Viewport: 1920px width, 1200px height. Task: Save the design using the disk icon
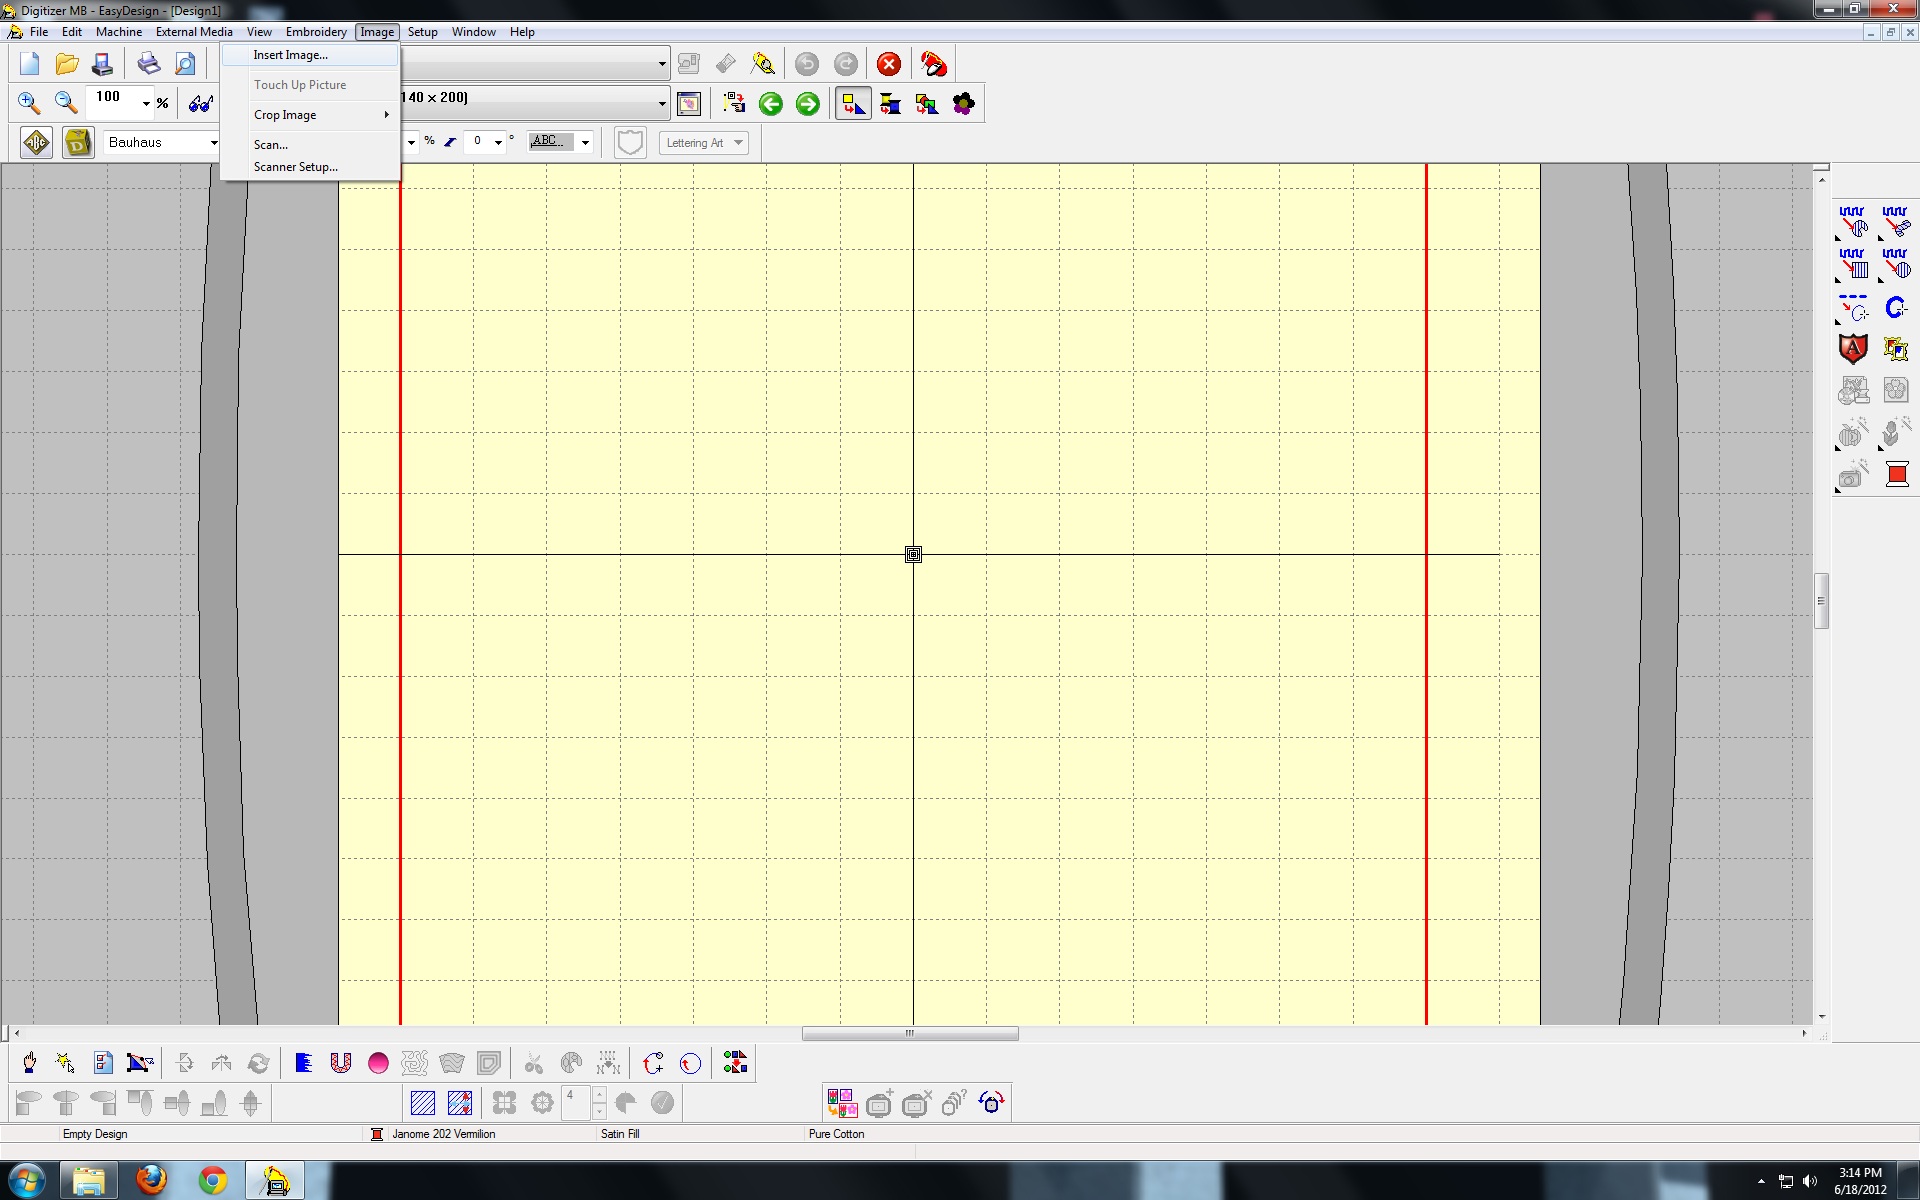[102, 65]
